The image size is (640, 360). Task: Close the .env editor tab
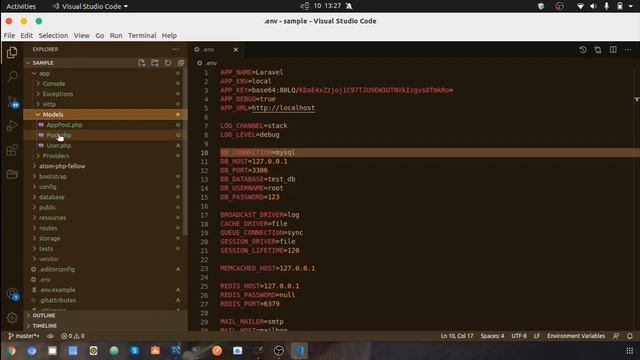236,50
